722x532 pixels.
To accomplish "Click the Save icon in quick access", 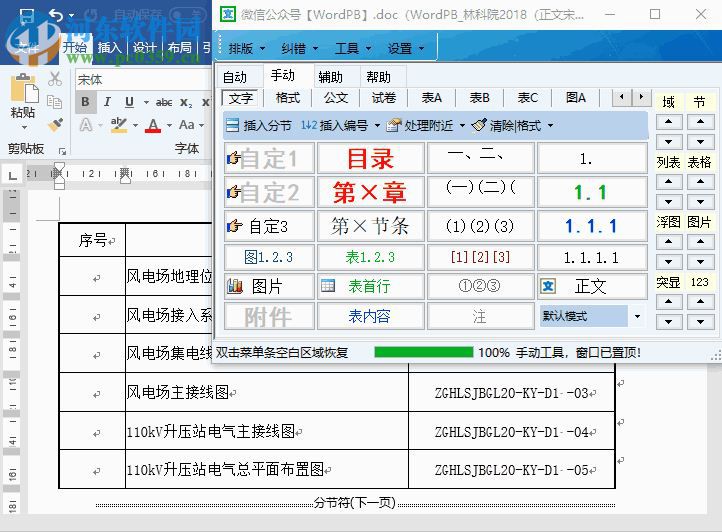I will (27, 16).
